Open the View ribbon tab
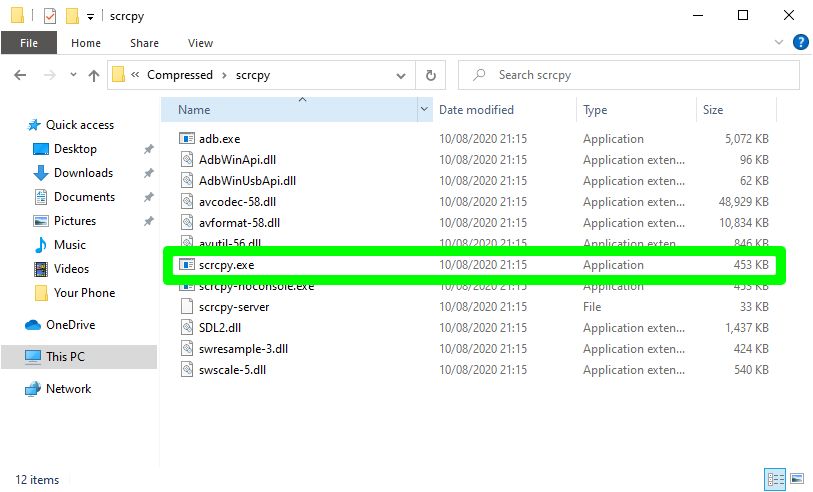The width and height of the screenshot is (813, 492). 200,43
